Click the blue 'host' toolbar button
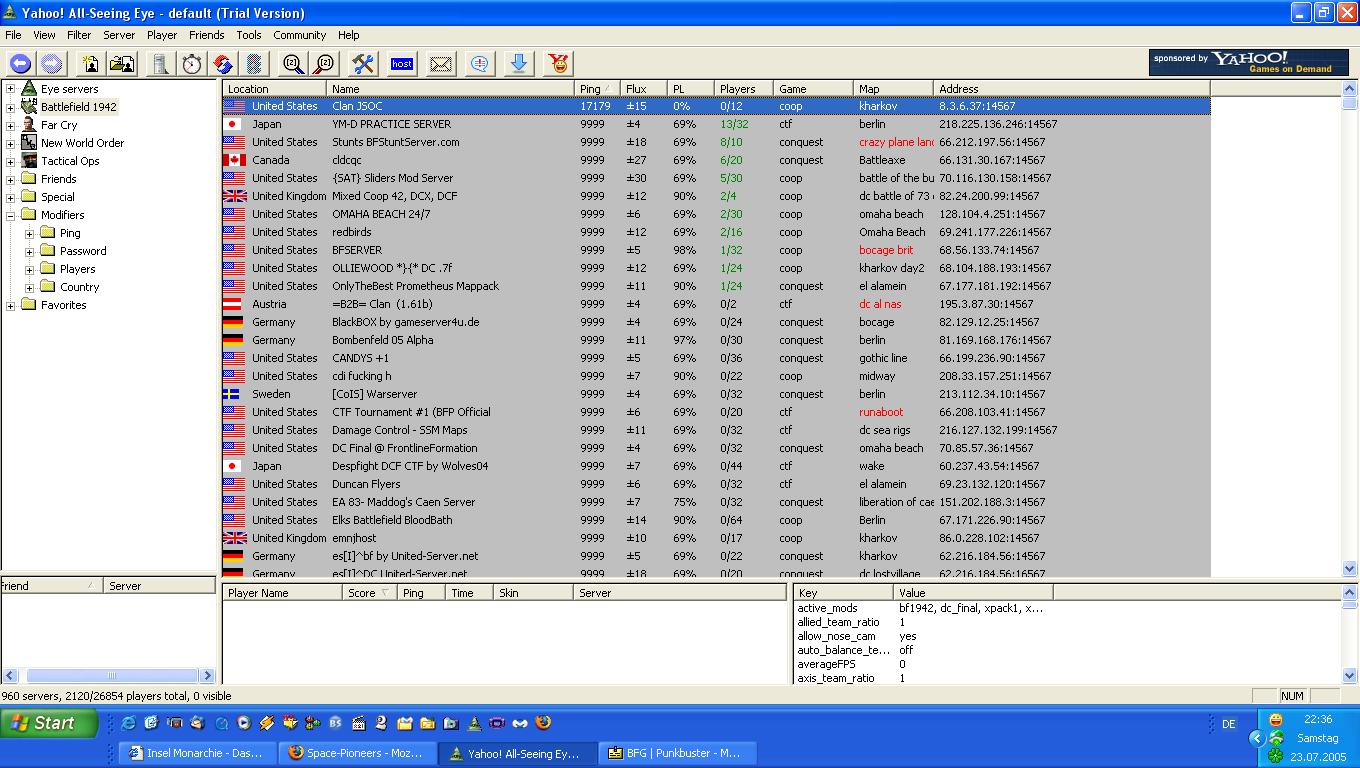Viewport: 1360px width, 768px height. click(402, 64)
